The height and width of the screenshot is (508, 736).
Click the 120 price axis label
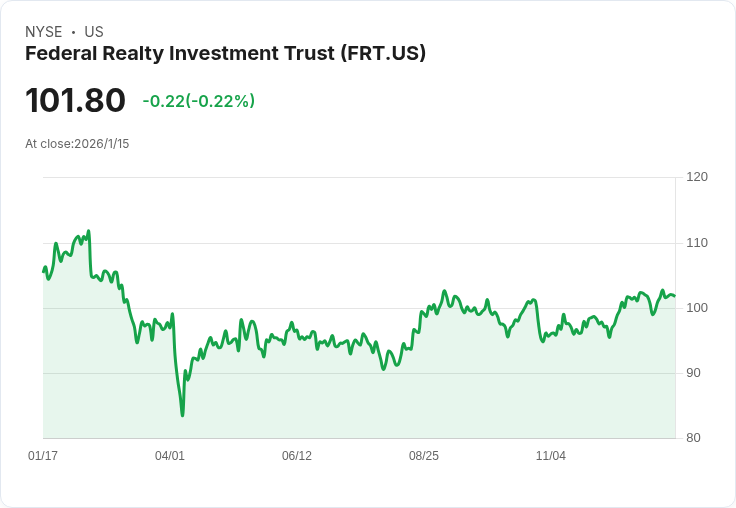[x=697, y=177]
